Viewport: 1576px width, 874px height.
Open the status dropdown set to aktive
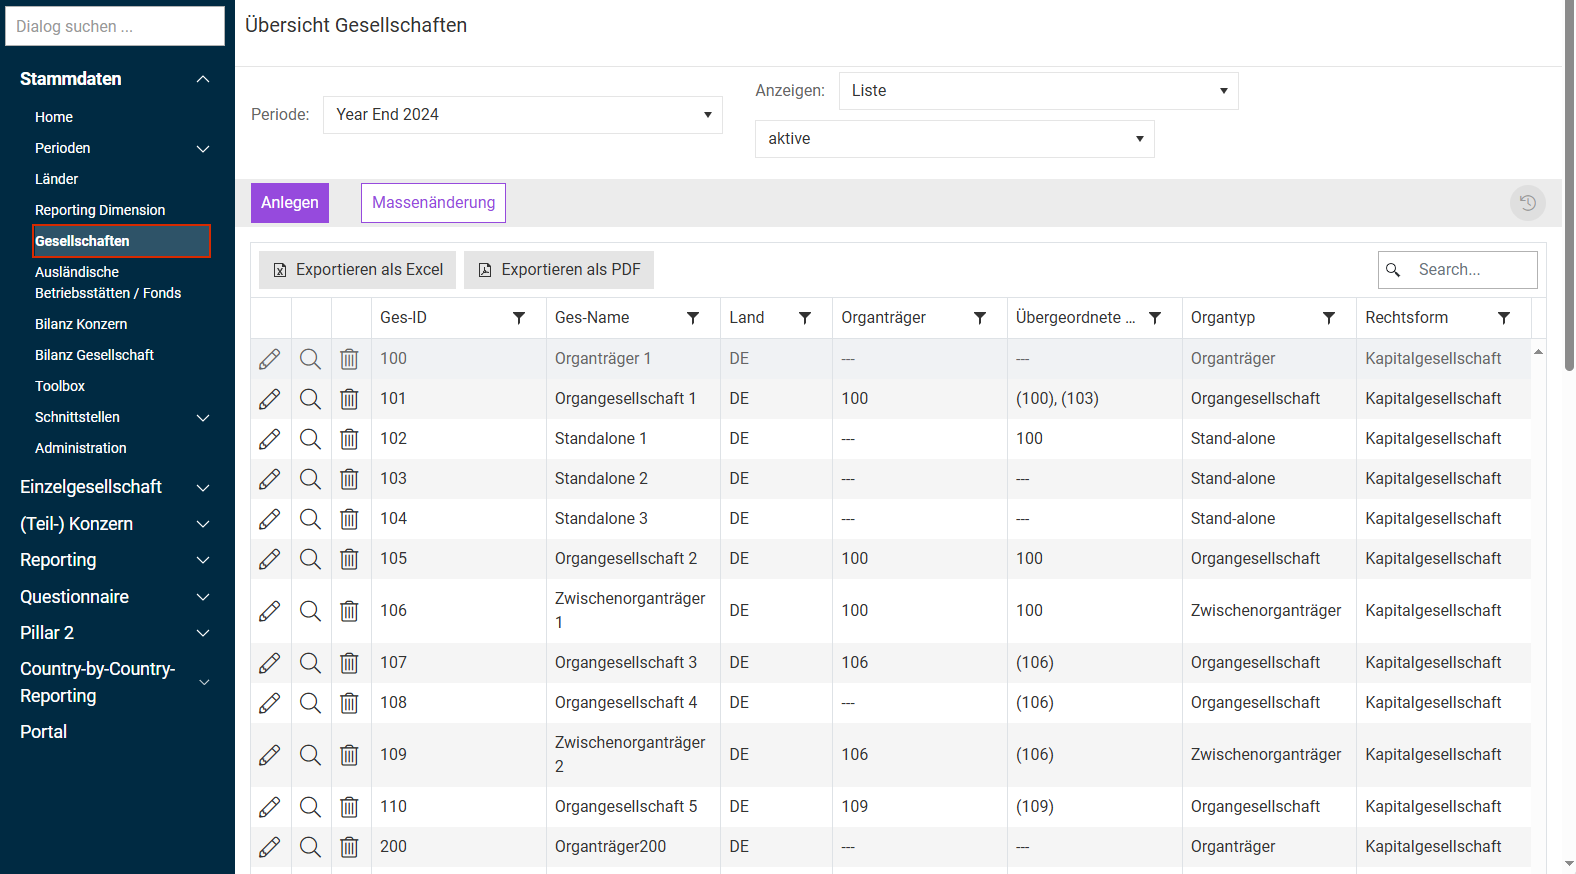(x=955, y=139)
